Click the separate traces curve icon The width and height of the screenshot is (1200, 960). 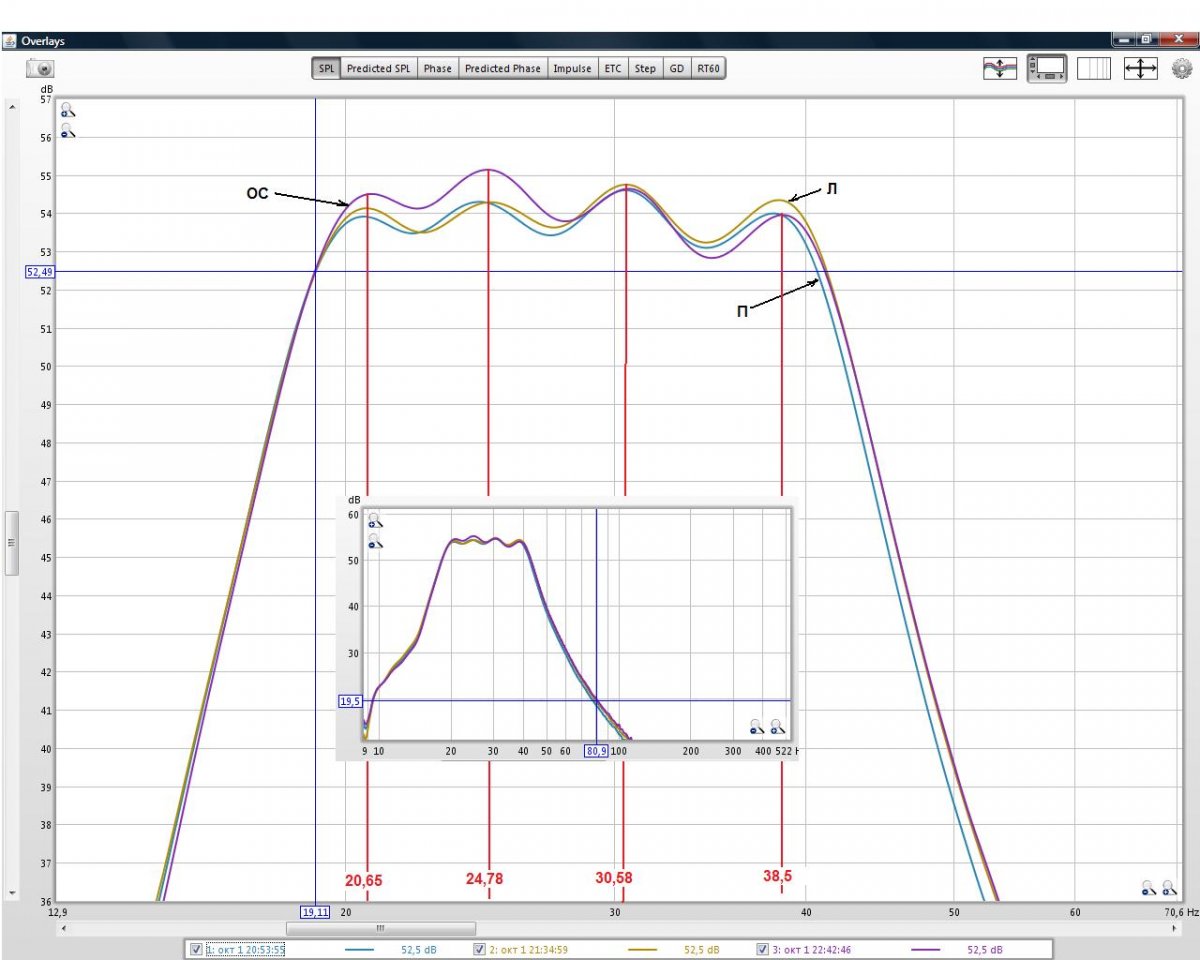(1000, 69)
